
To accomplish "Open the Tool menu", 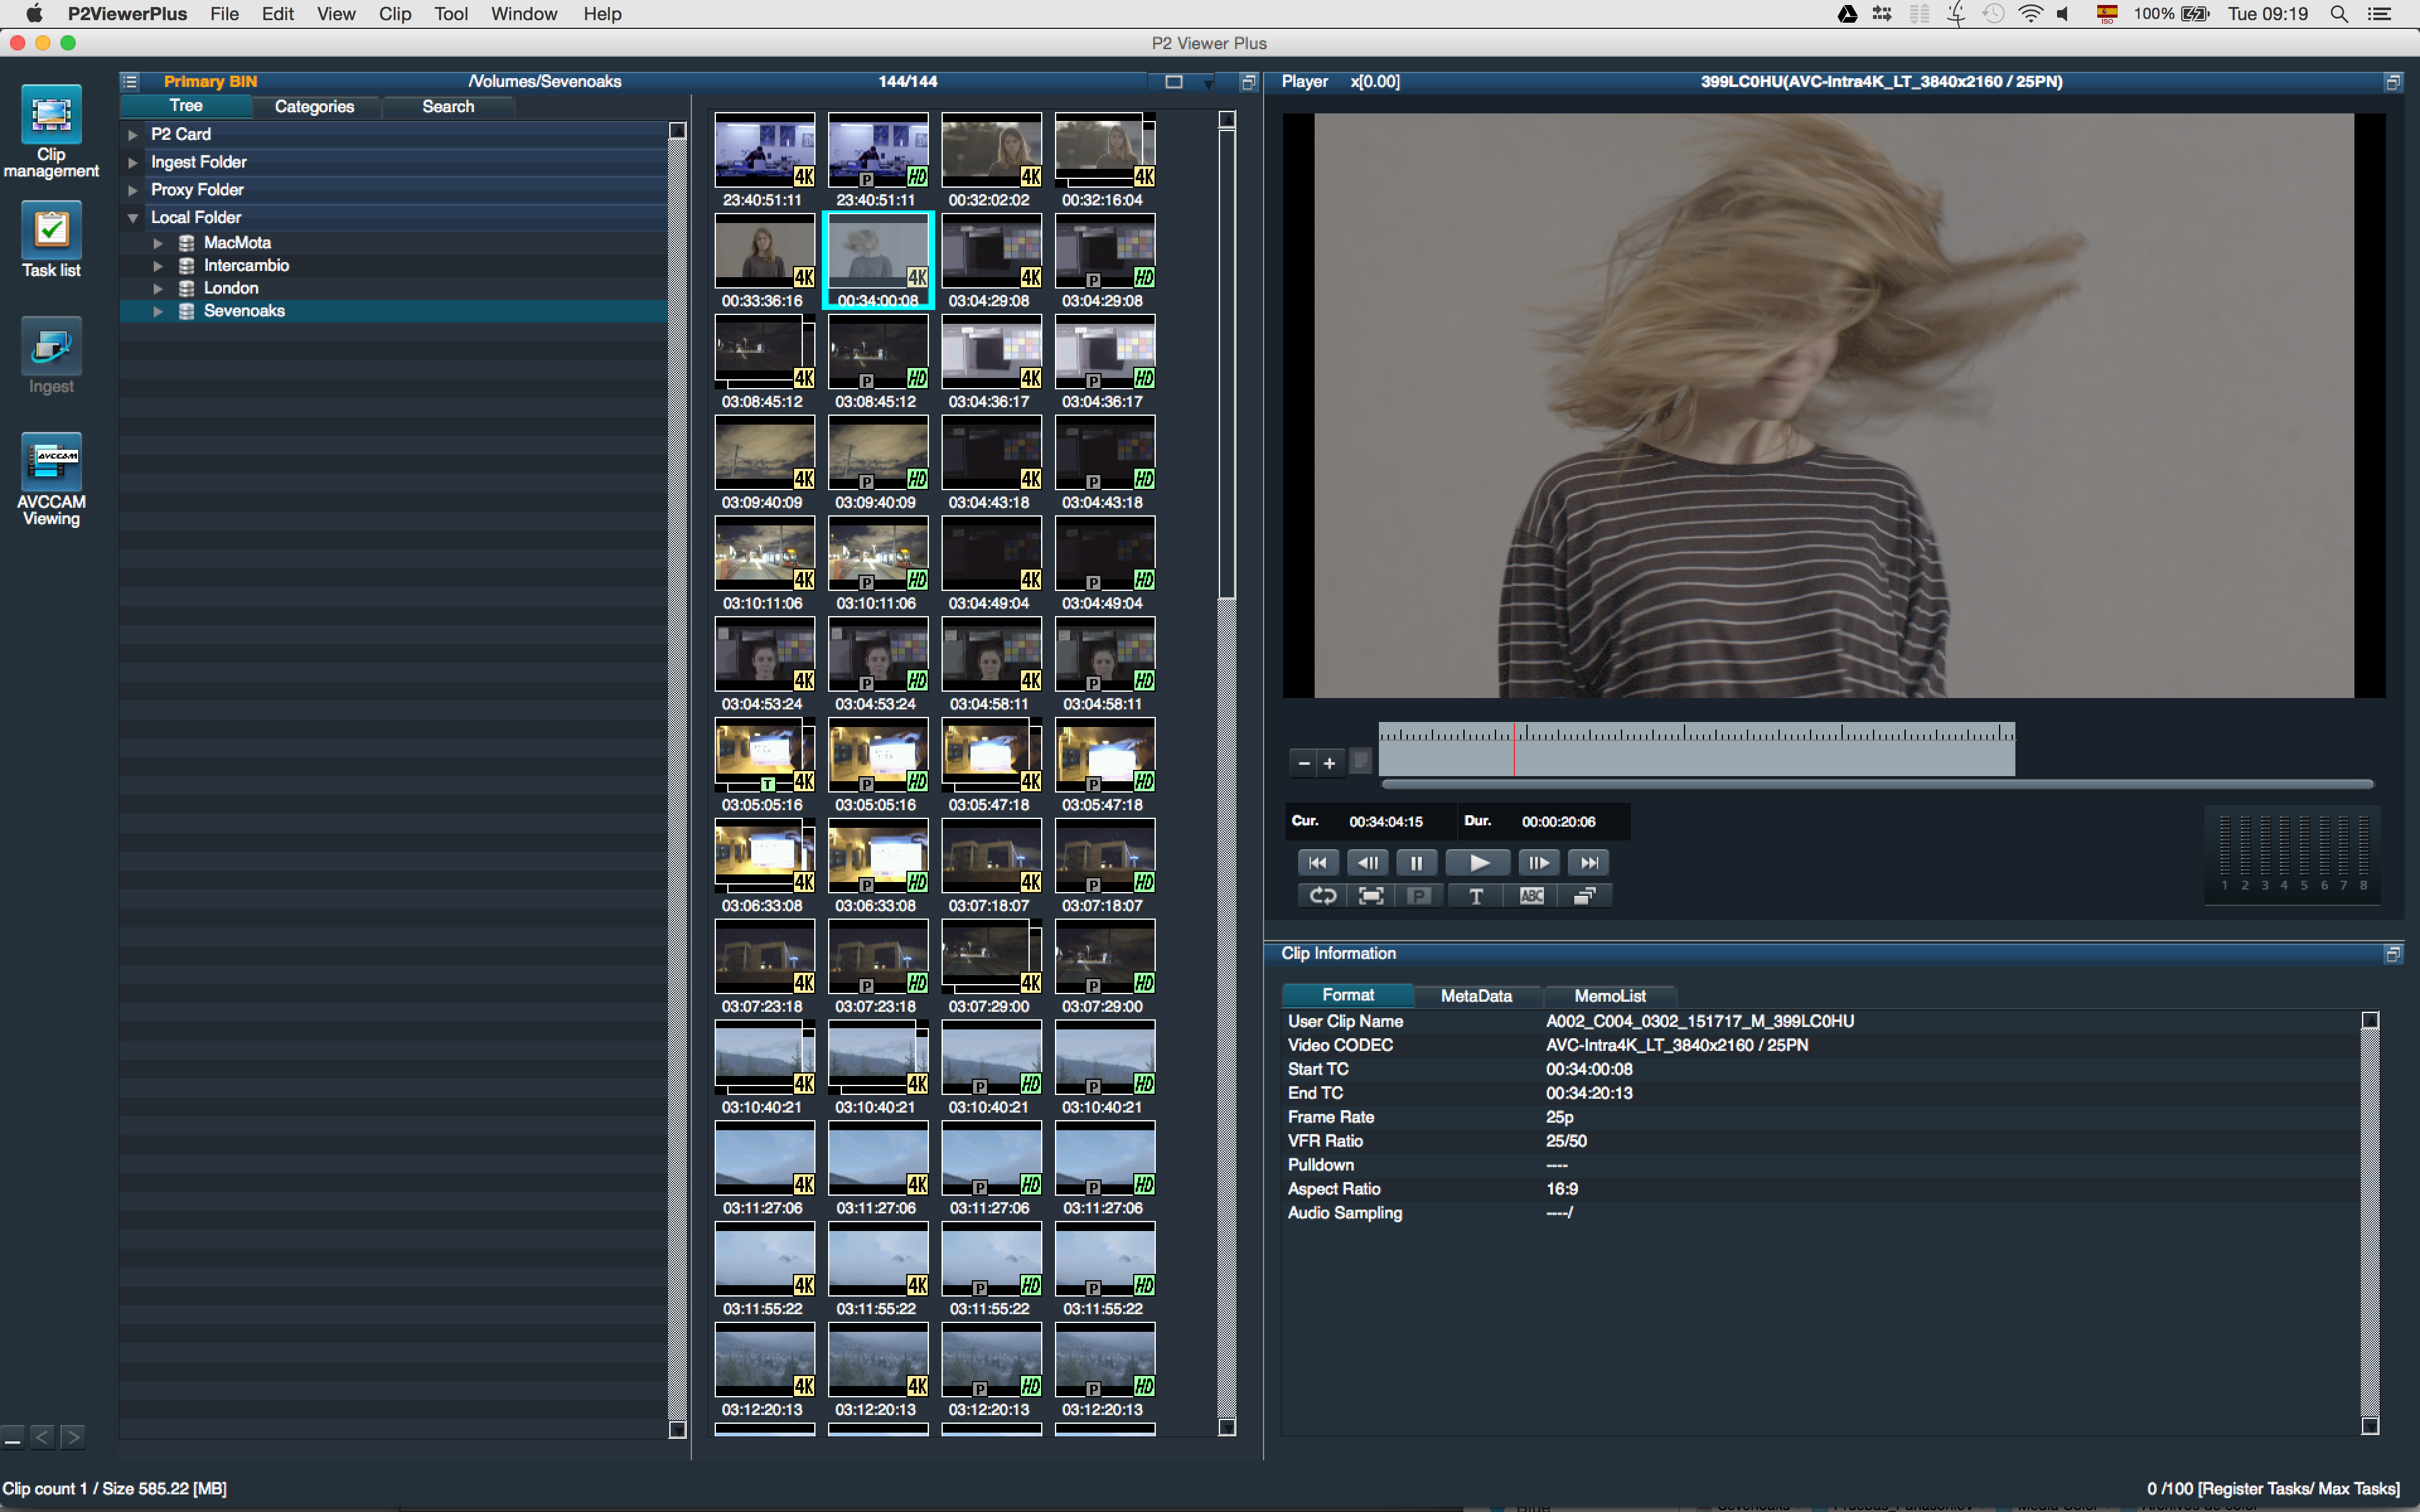I will tap(451, 14).
